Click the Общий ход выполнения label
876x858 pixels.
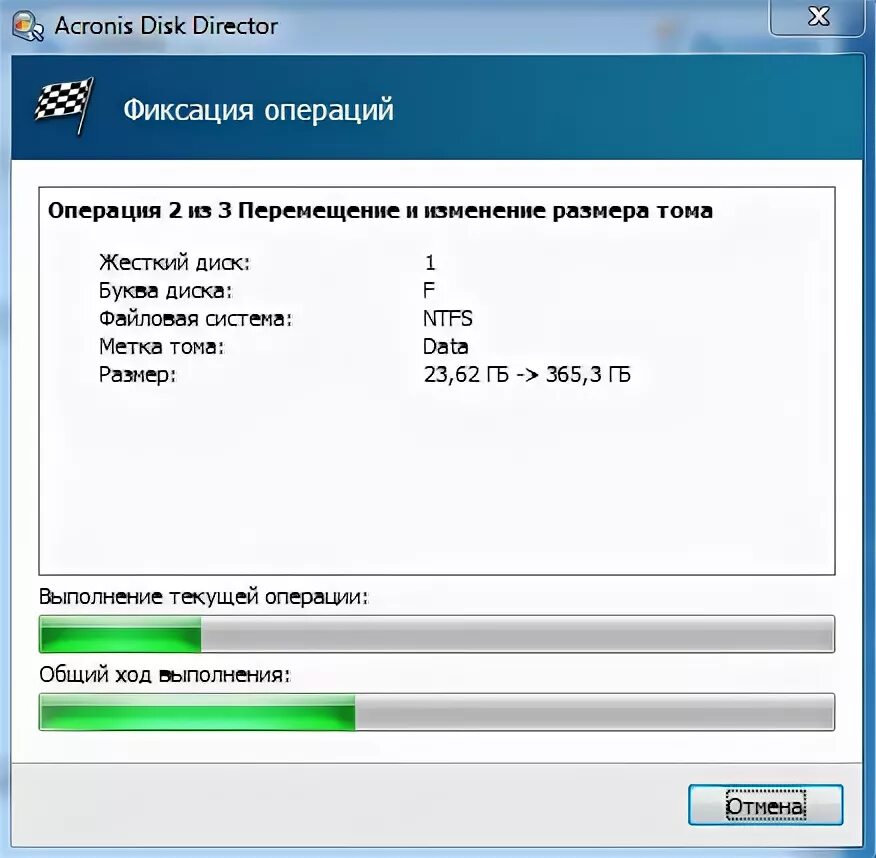click(x=165, y=675)
